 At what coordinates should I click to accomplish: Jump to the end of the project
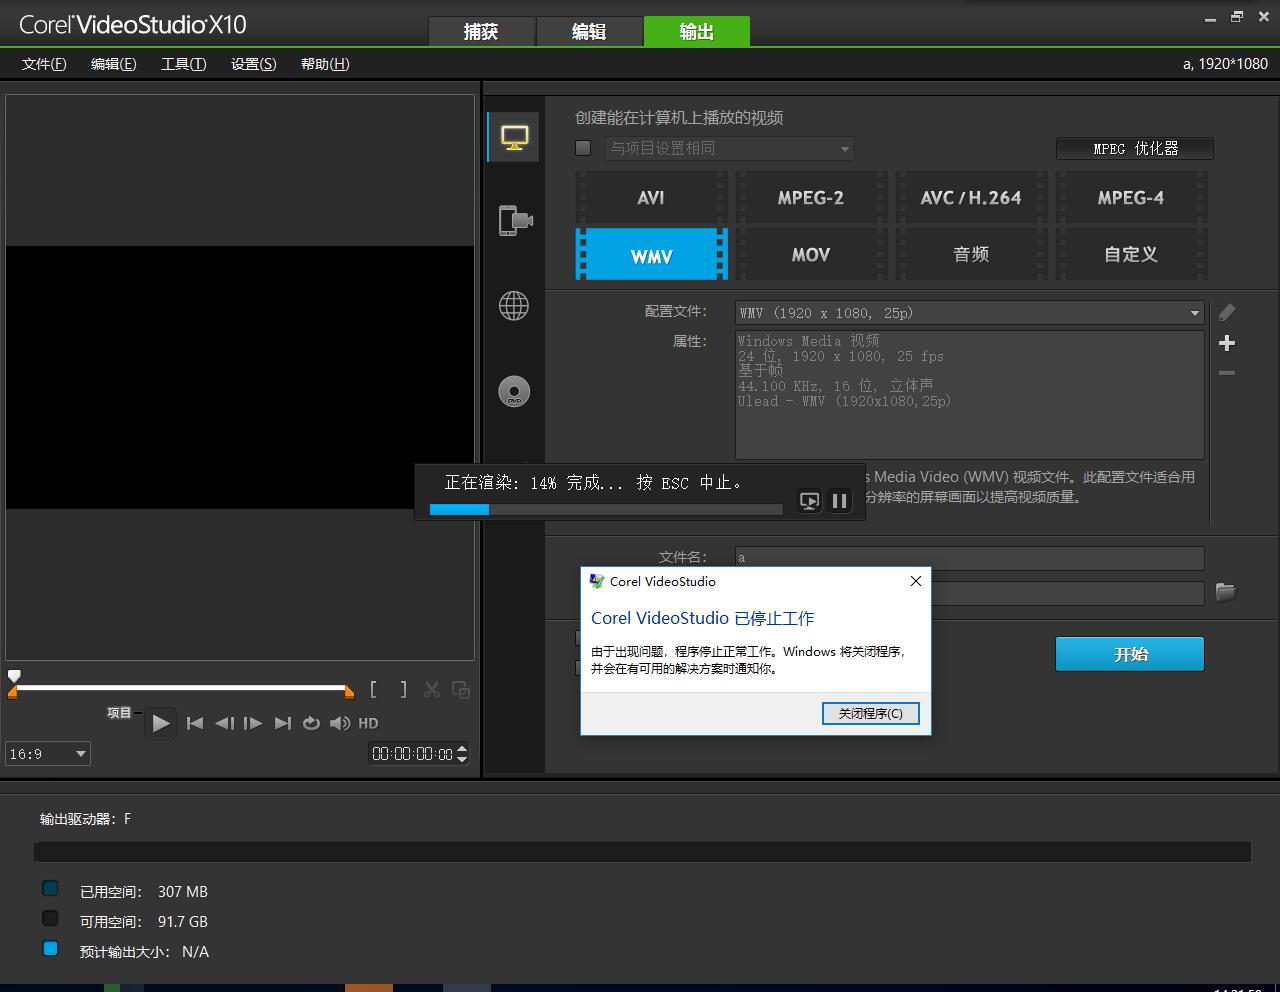click(283, 723)
